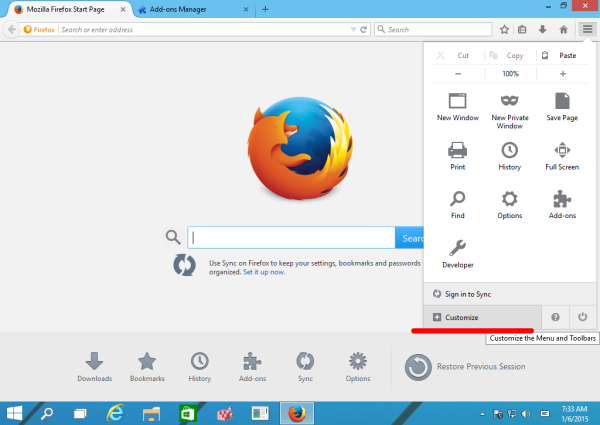The width and height of the screenshot is (600, 425).
Task: Open History from the menu panel
Action: [510, 156]
